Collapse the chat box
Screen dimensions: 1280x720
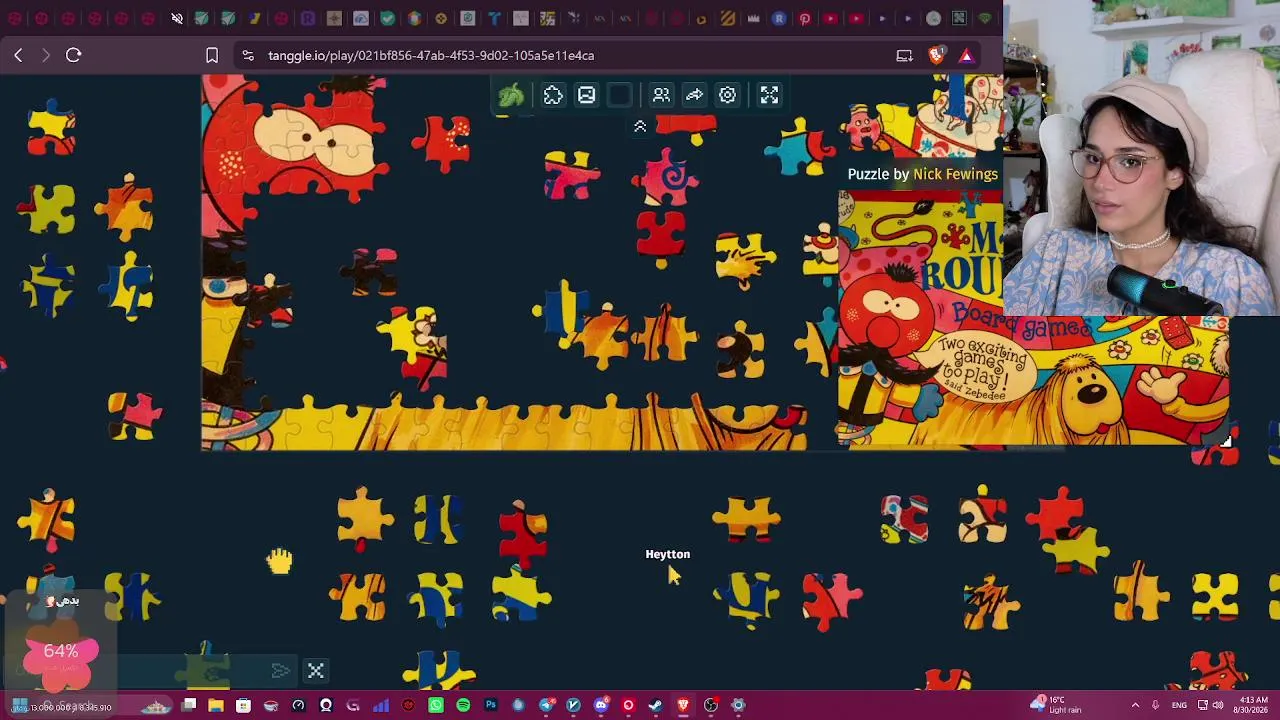tap(316, 671)
